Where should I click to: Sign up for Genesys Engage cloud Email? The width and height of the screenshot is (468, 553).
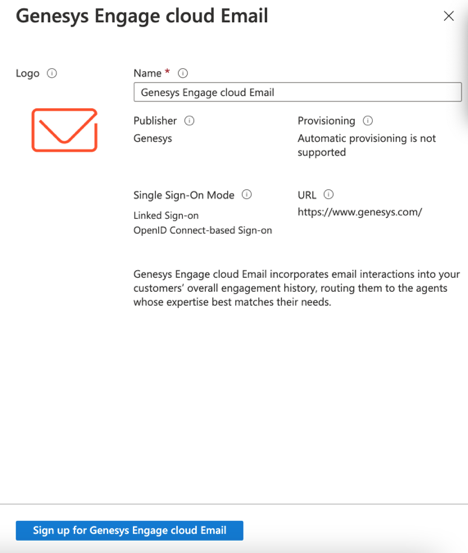[129, 530]
